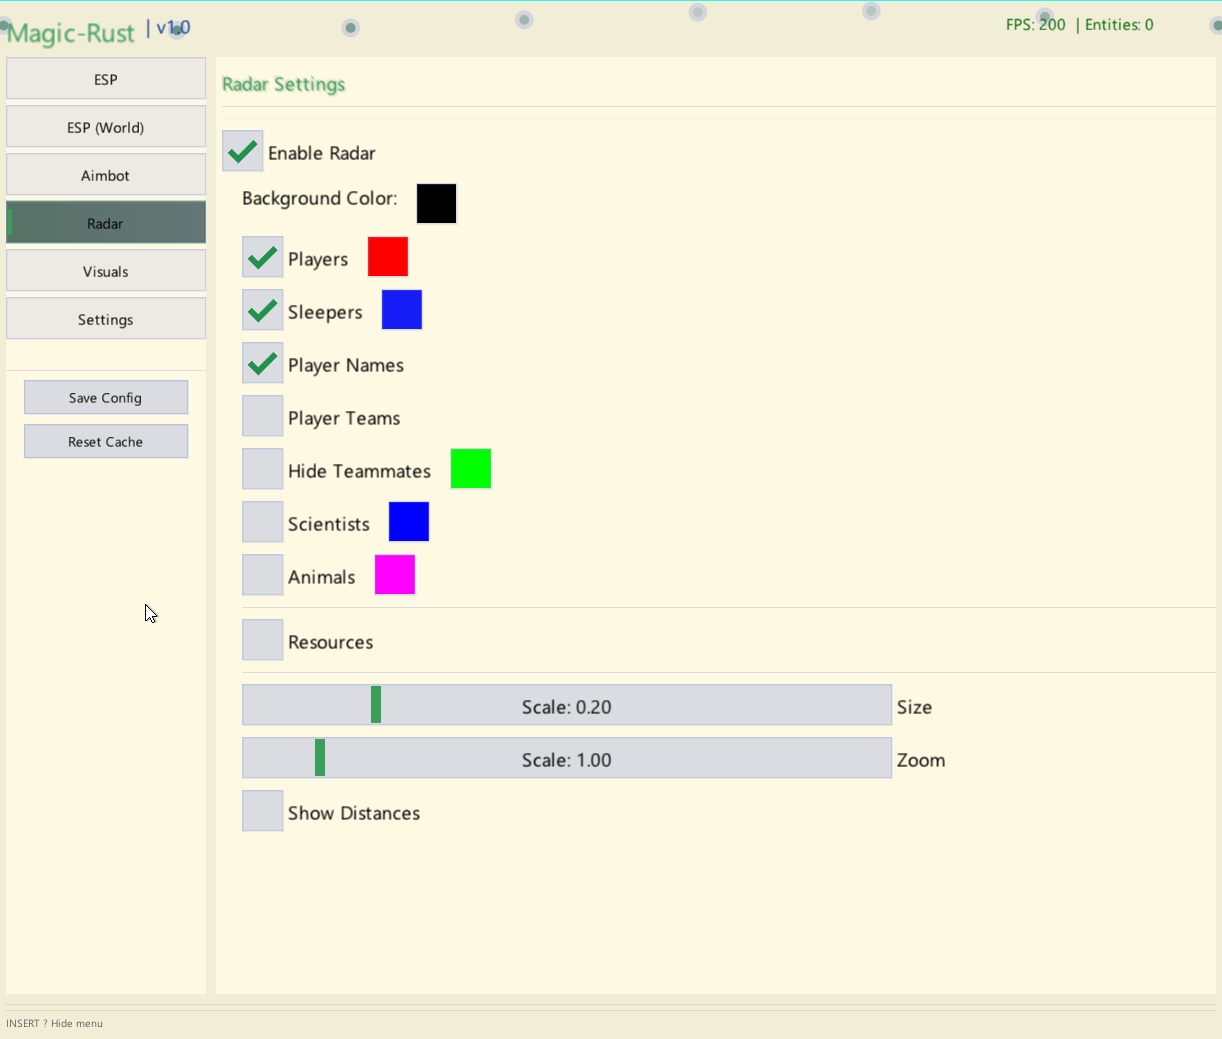The width and height of the screenshot is (1222, 1039).
Task: Open the ESP (World) section
Action: point(105,126)
